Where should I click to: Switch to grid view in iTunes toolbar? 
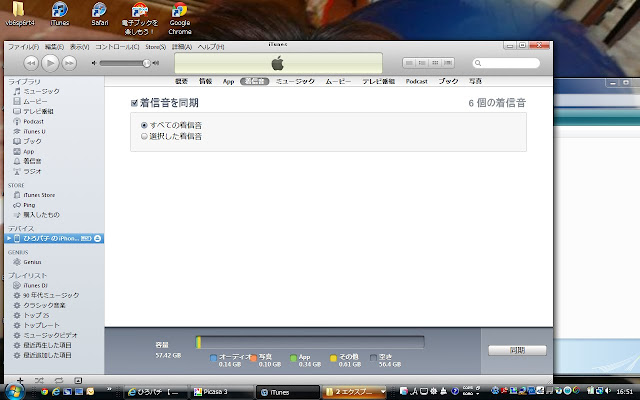click(435, 63)
